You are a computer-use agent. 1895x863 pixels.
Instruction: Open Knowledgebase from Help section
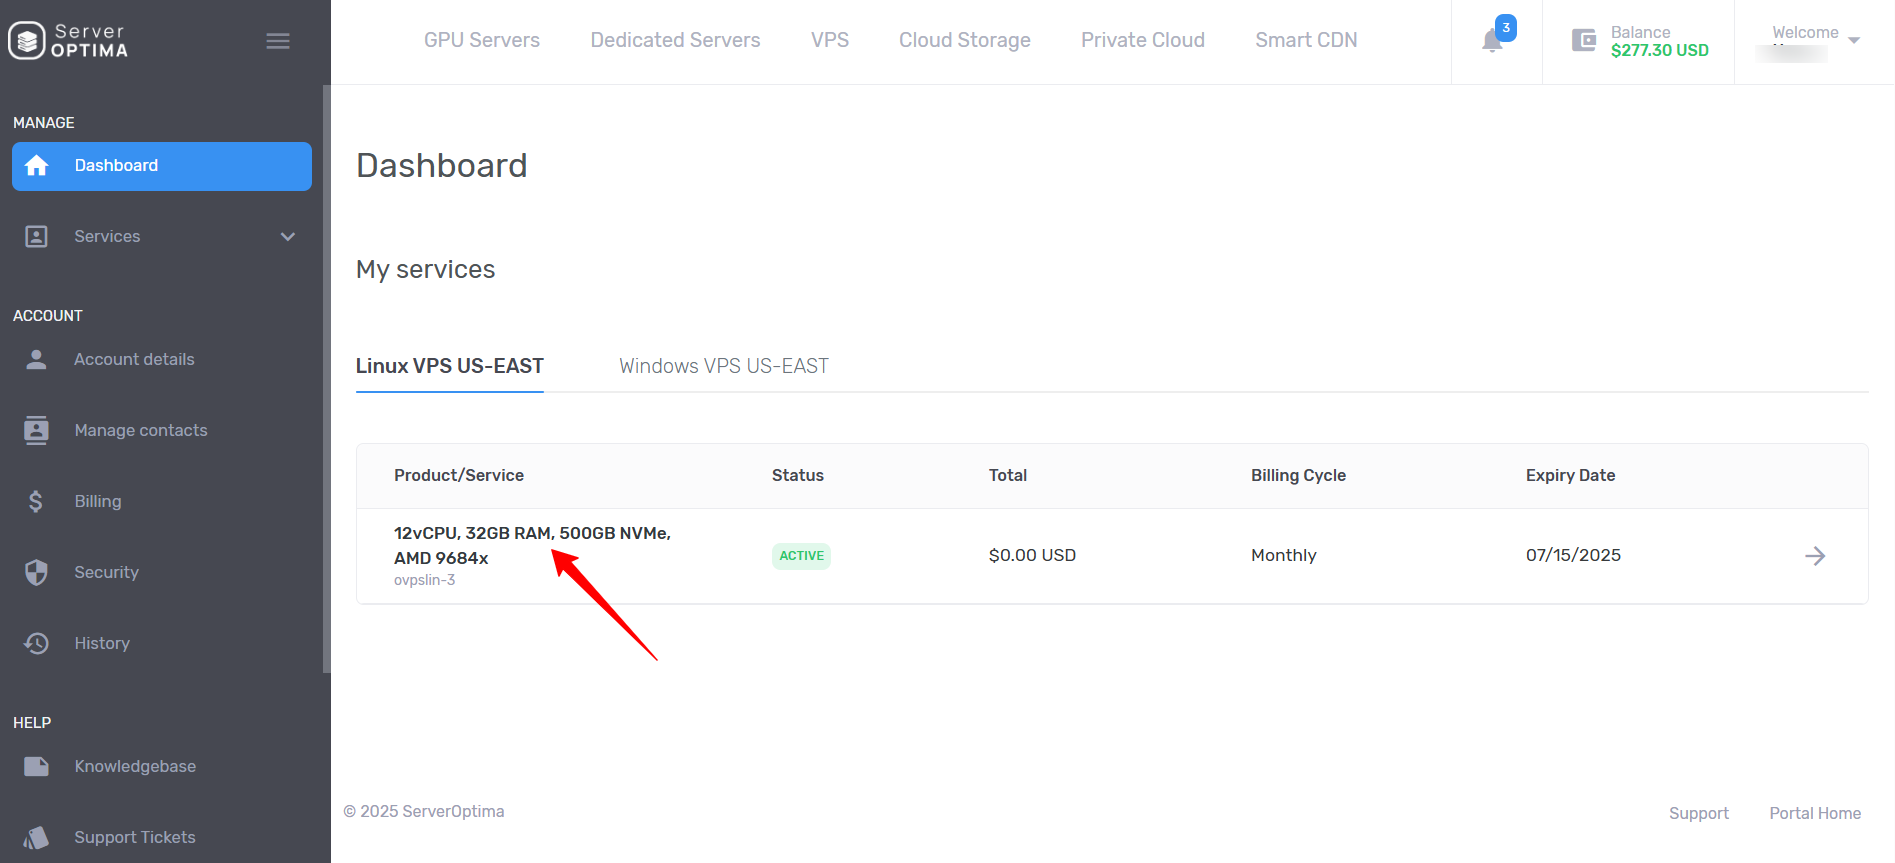(135, 767)
